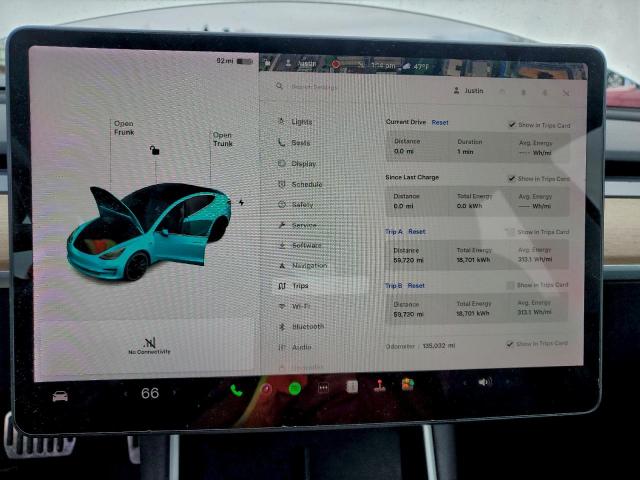This screenshot has height=480, width=640.
Task: Open car controls via car icon
Action: (60, 396)
